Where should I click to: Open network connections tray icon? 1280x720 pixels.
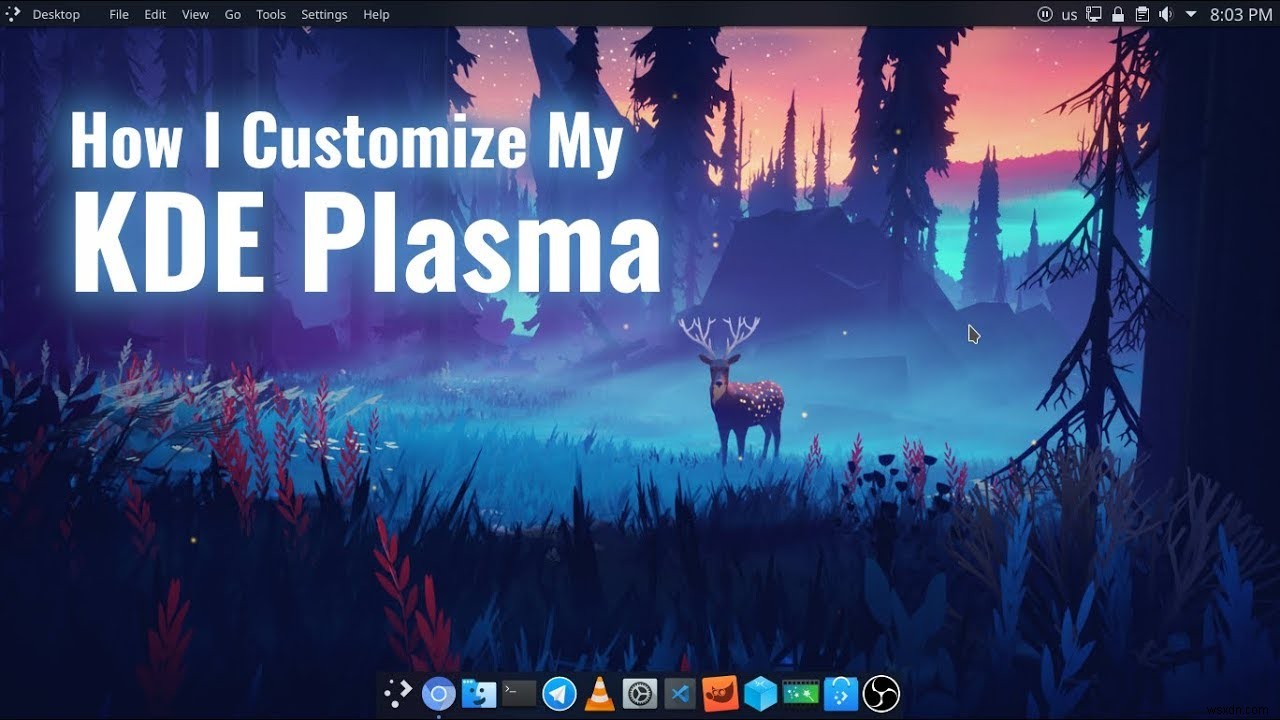(x=1094, y=14)
